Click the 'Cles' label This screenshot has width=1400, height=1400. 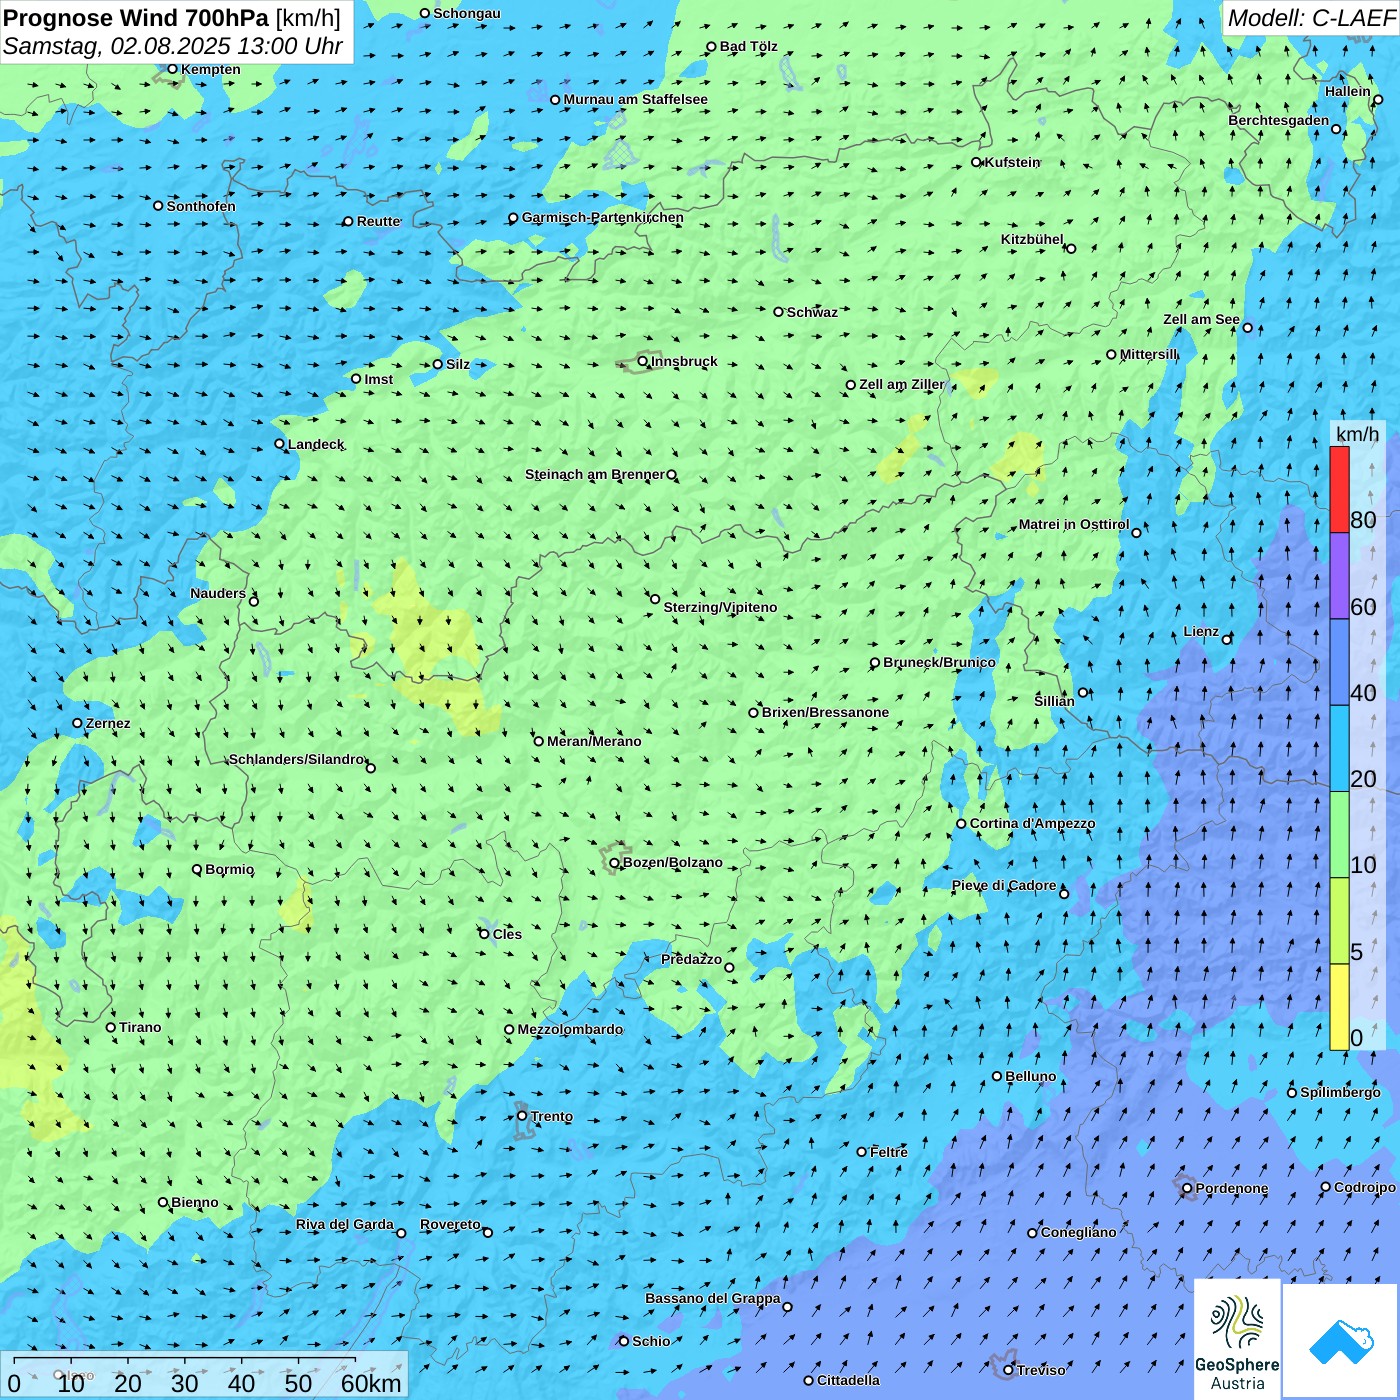click(507, 934)
